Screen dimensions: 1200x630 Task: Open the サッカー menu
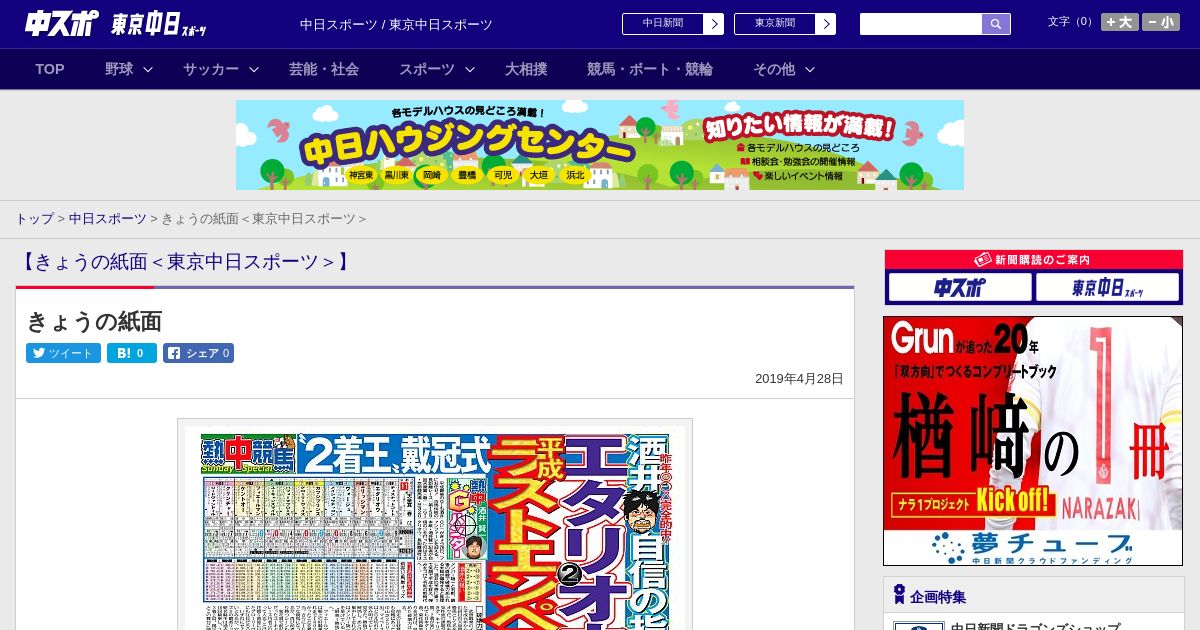(x=211, y=69)
